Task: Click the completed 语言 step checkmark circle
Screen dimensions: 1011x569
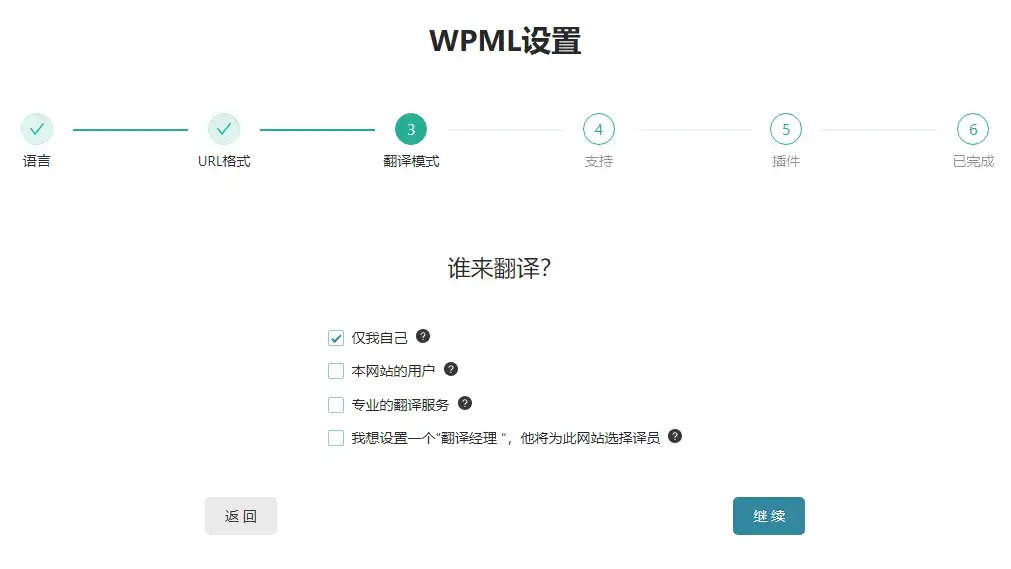Action: 37,130
